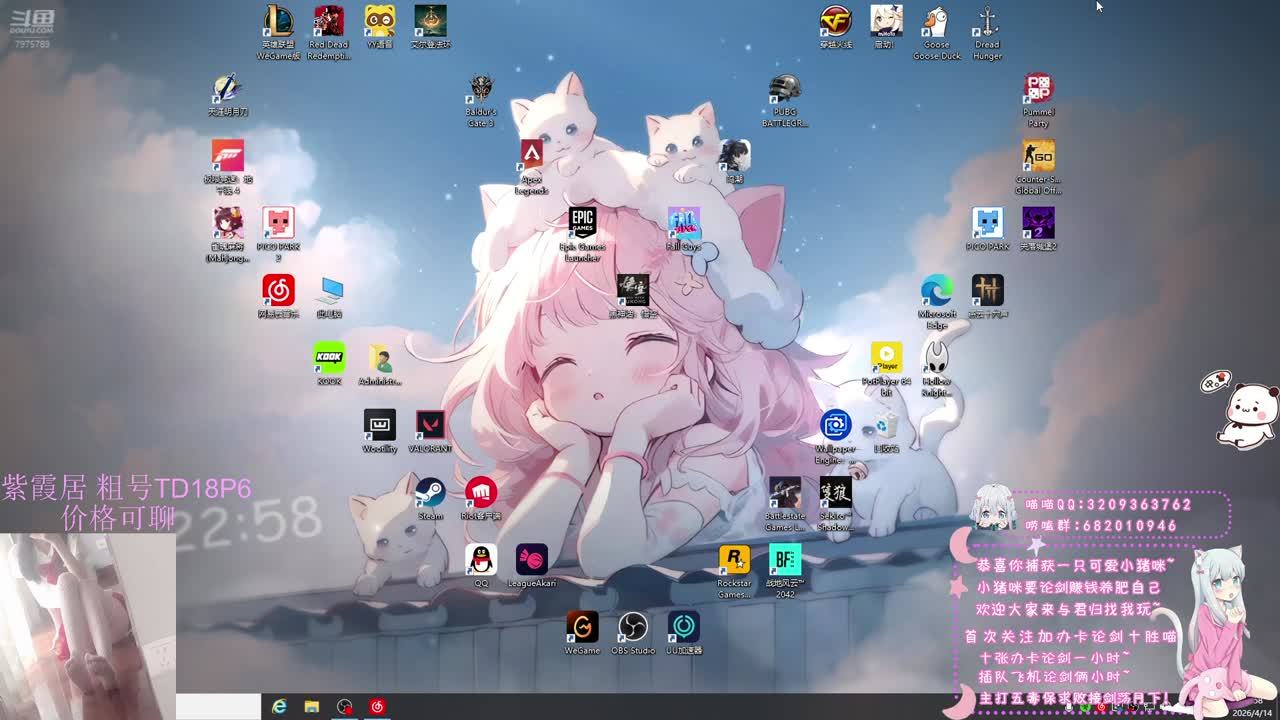Open File Explorer on the taskbar
The image size is (1280, 720).
point(312,706)
